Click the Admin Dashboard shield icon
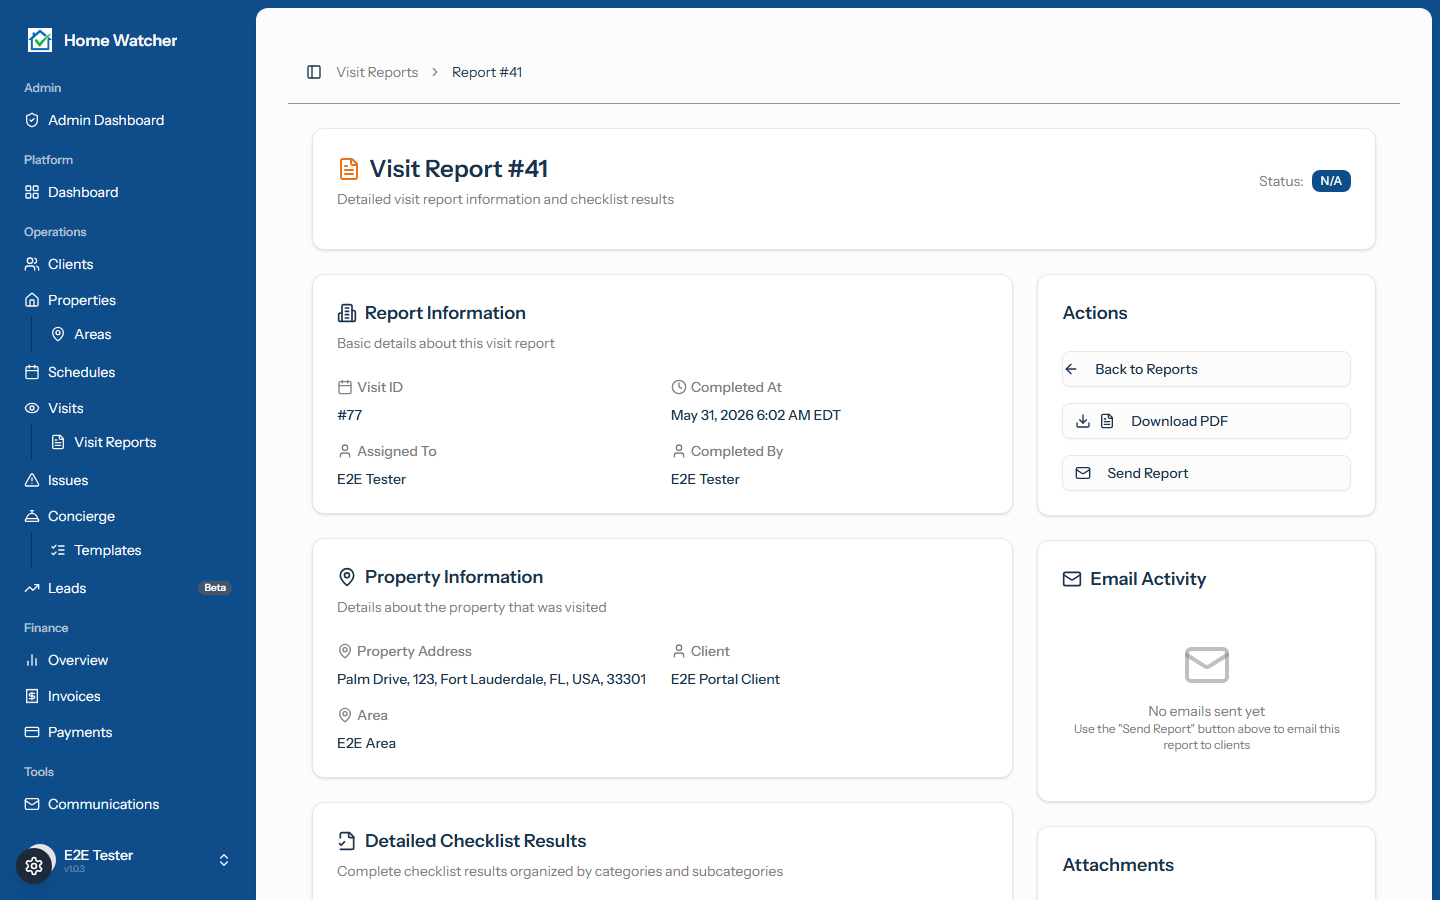The height and width of the screenshot is (900, 1440). click(32, 120)
